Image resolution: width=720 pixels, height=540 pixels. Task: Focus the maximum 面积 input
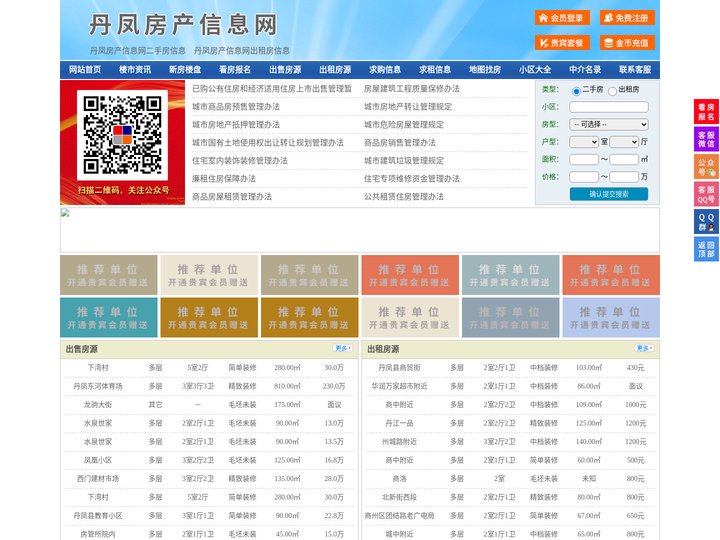624,159
